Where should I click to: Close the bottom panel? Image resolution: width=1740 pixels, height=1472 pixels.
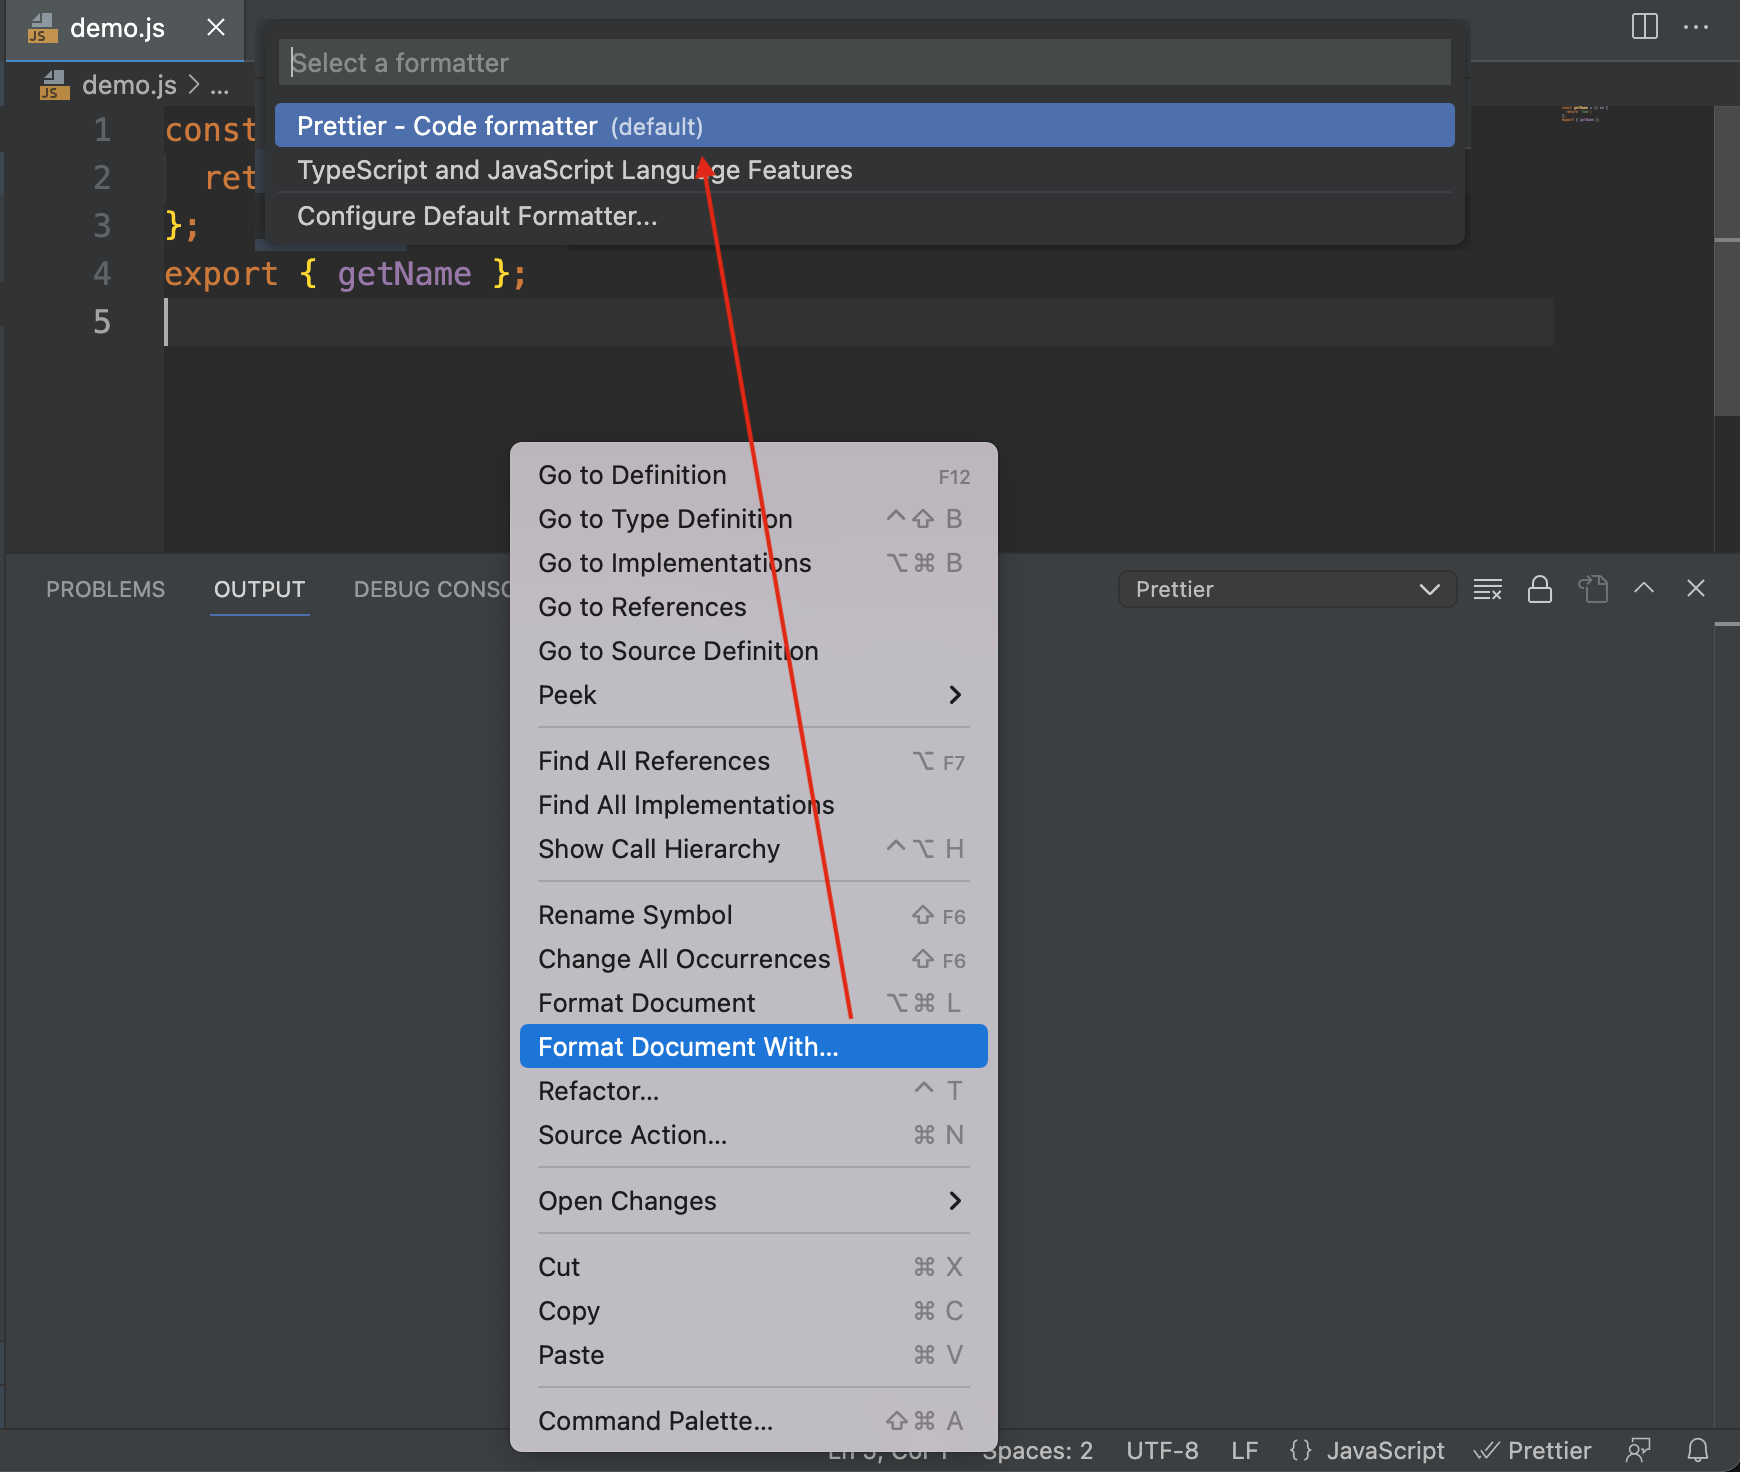(x=1696, y=589)
